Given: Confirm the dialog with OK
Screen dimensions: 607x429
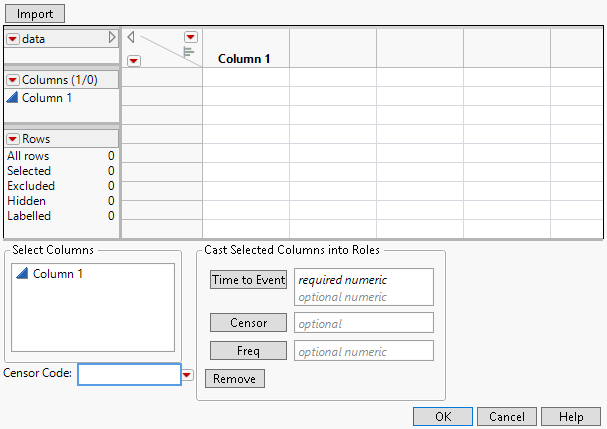Looking at the screenshot, I should point(443,416).
